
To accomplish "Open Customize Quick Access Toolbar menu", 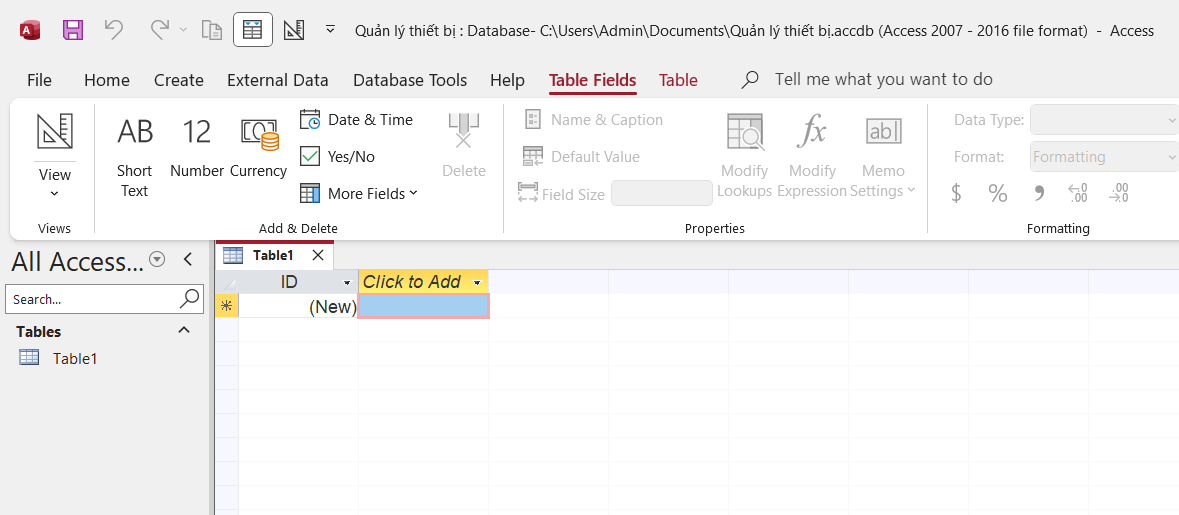I will tap(329, 30).
